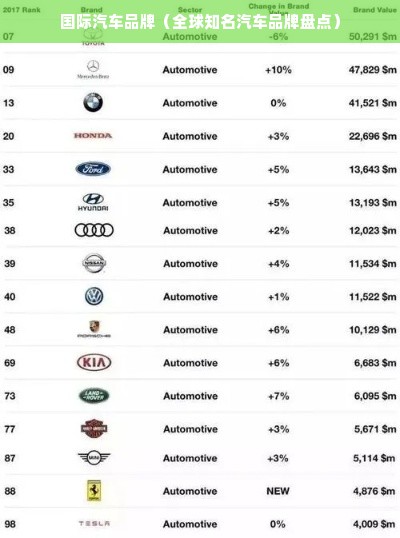The height and width of the screenshot is (538, 400).
Task: Click the 47,829 $m brand value
Action: (x=373, y=70)
